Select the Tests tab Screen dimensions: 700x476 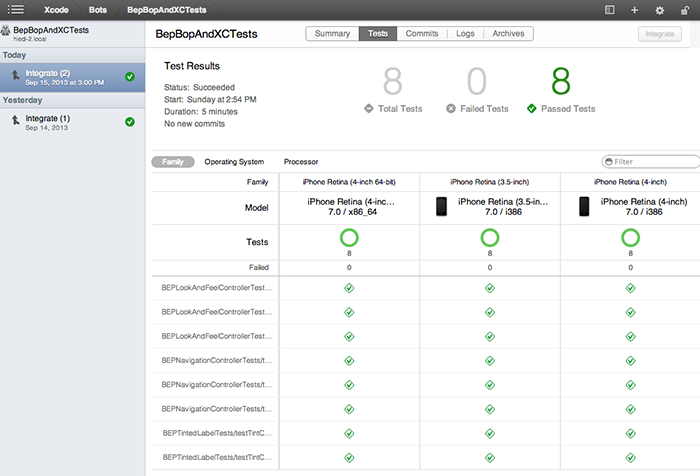tap(378, 33)
